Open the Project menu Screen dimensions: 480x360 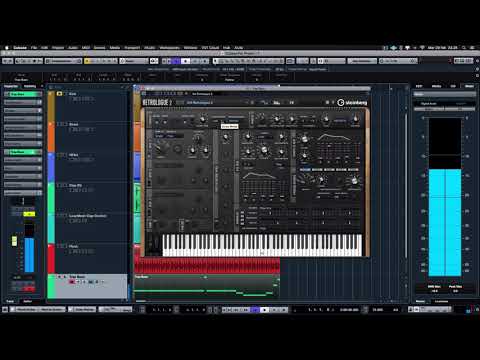(x=58, y=48)
